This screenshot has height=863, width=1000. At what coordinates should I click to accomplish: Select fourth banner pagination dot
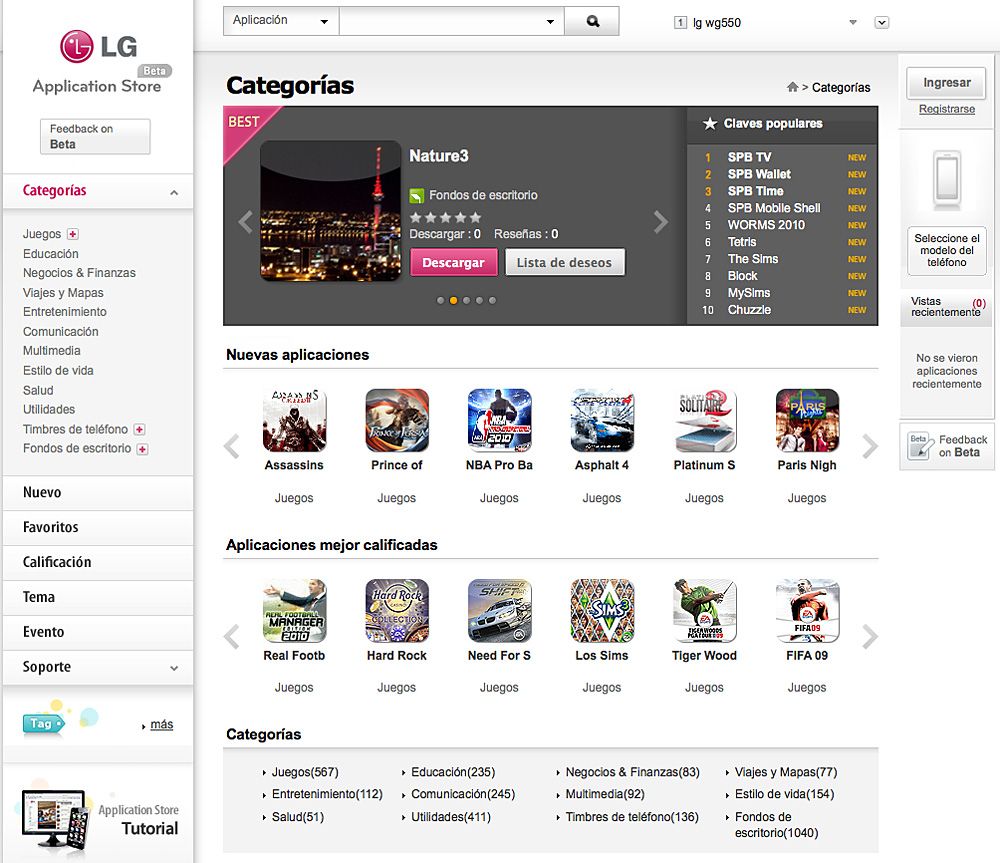480,300
